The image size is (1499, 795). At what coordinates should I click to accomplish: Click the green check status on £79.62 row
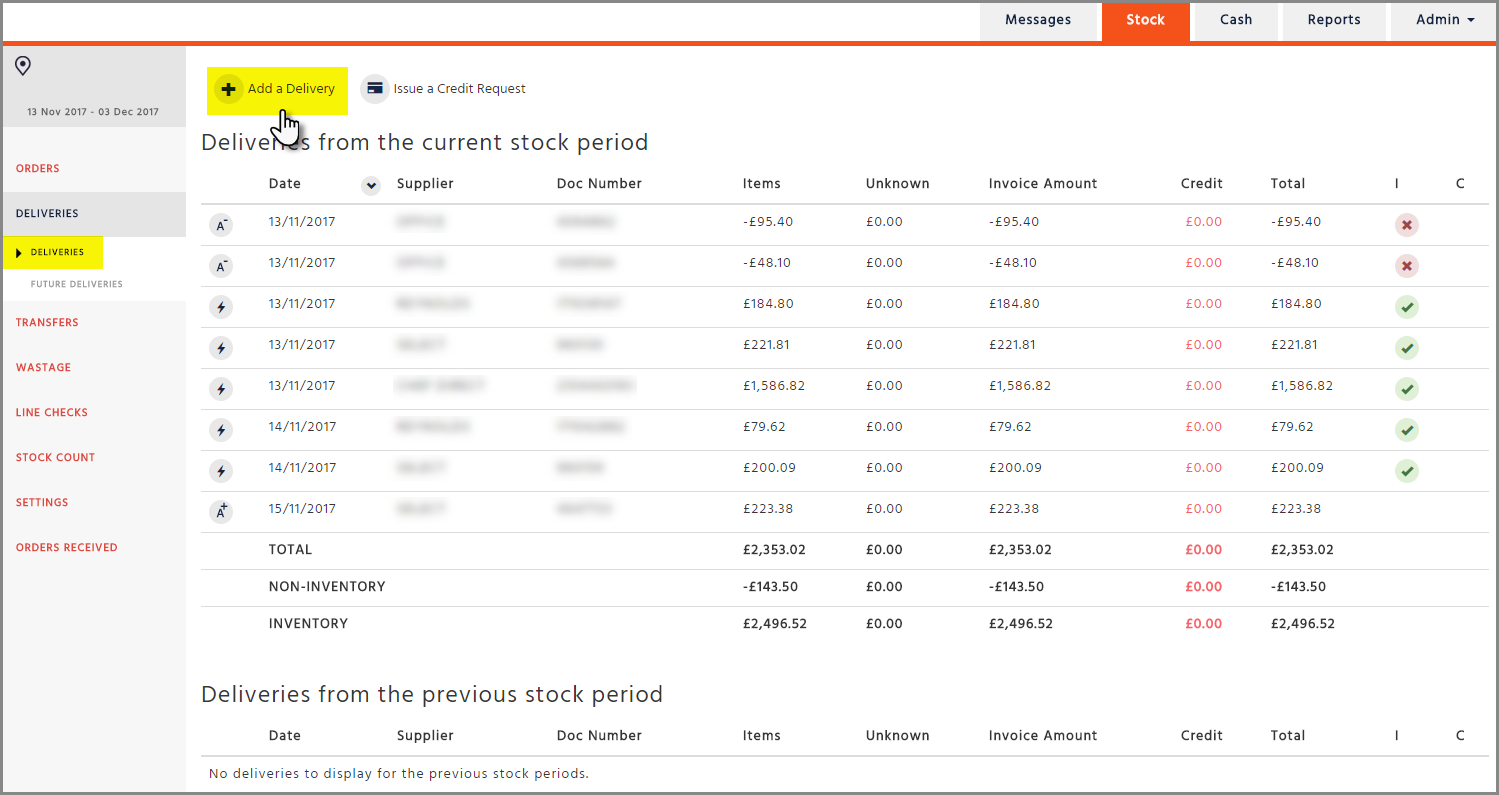tap(1407, 430)
